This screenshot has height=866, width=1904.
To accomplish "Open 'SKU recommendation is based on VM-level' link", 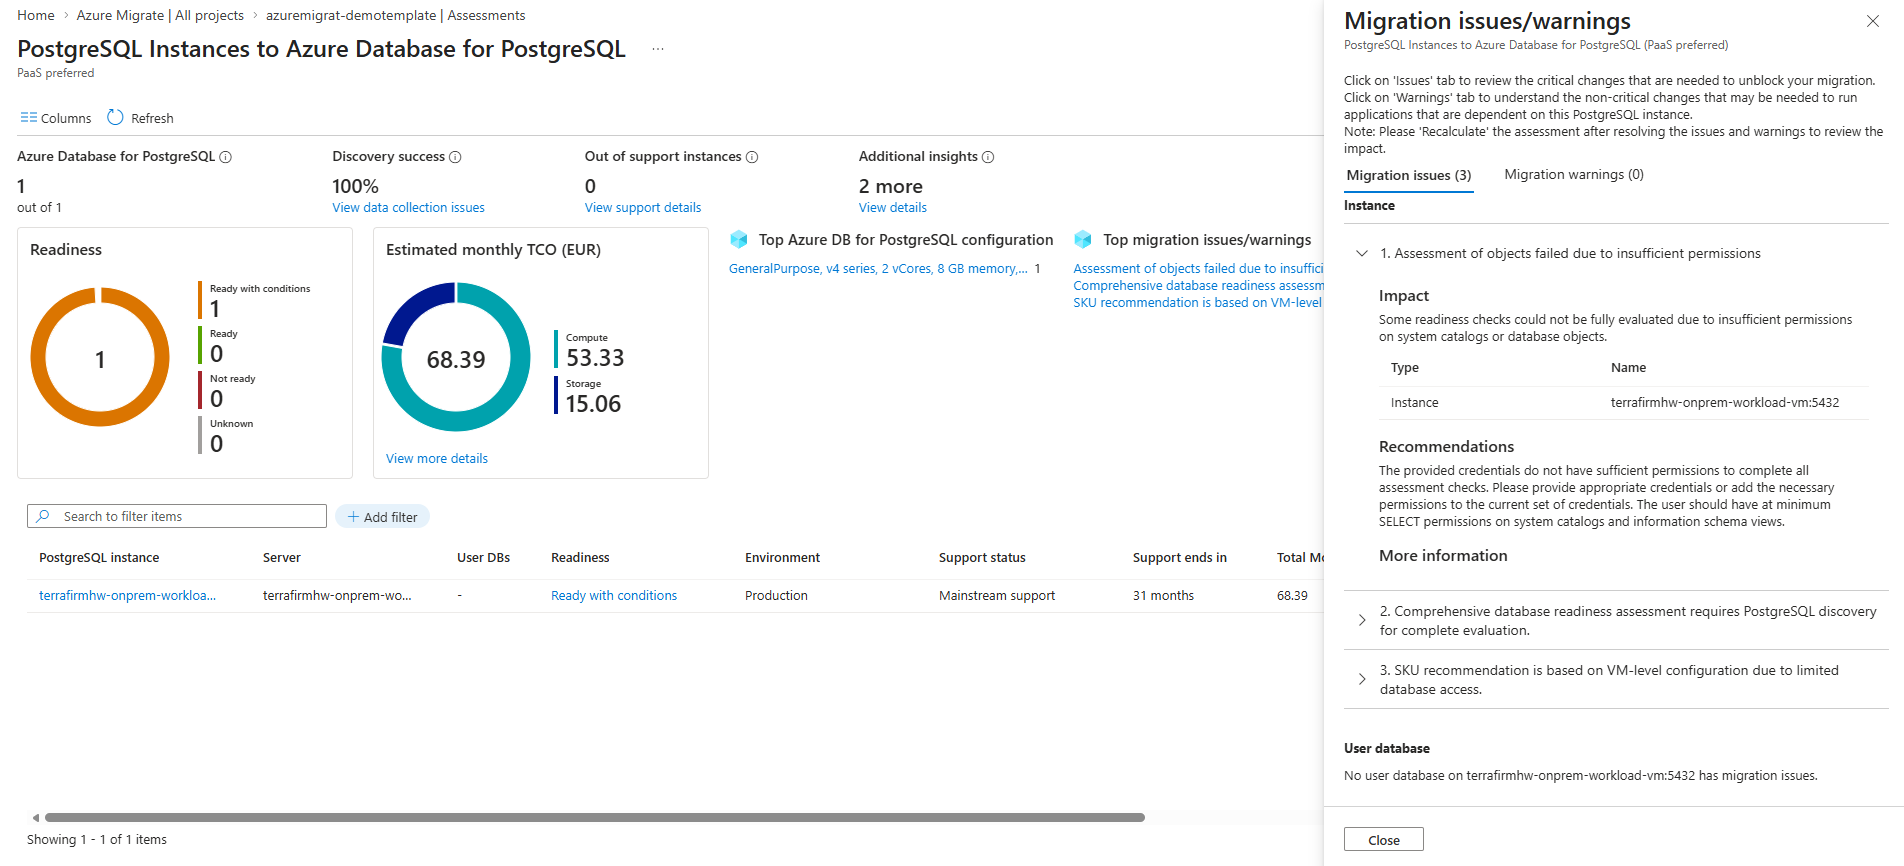I will 1198,303.
